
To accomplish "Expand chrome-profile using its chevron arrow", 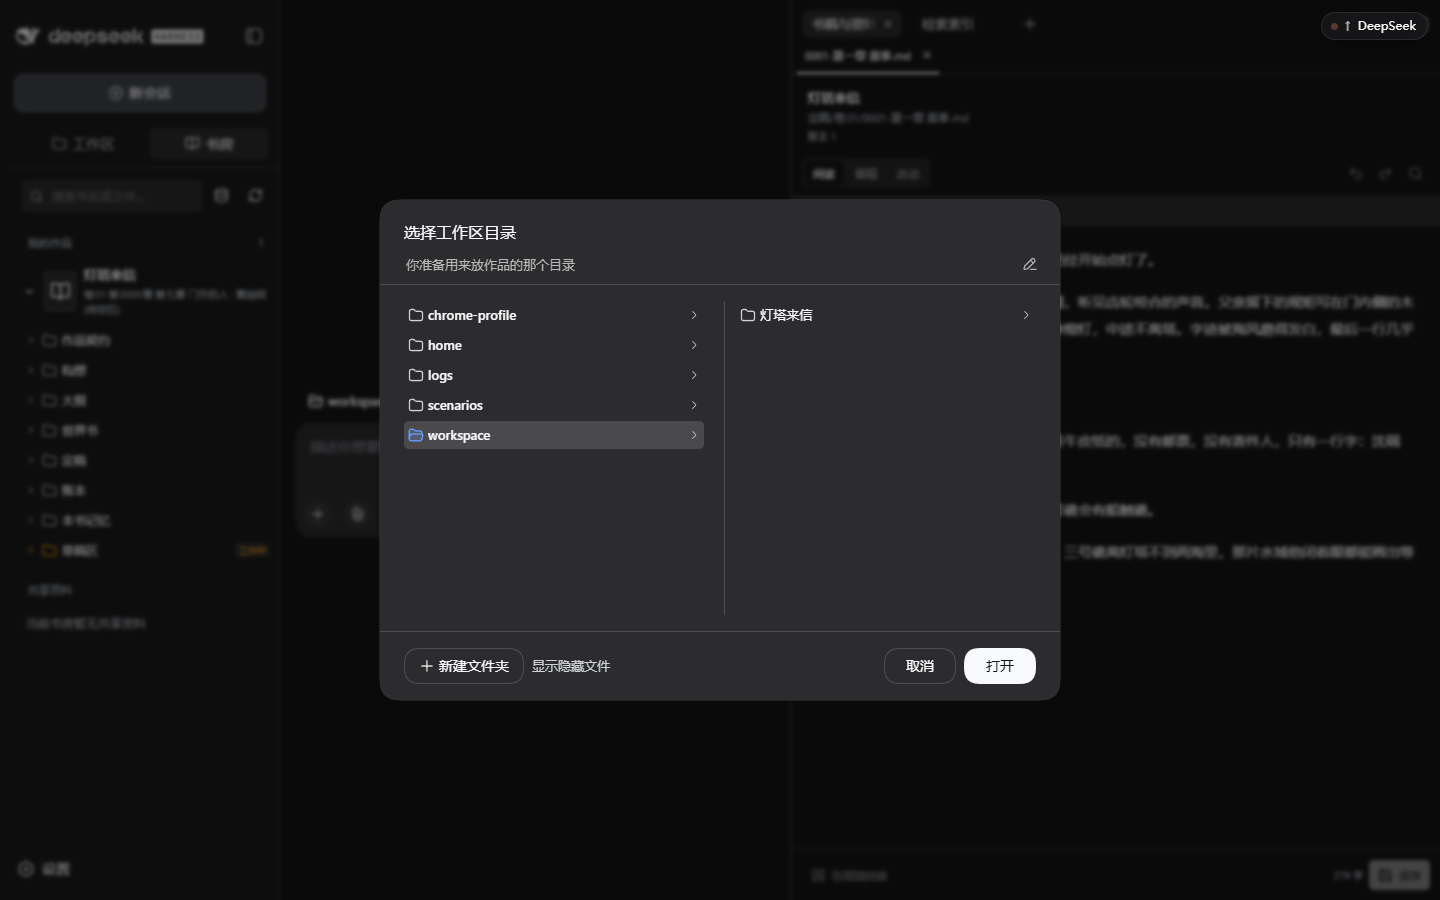I will [694, 315].
